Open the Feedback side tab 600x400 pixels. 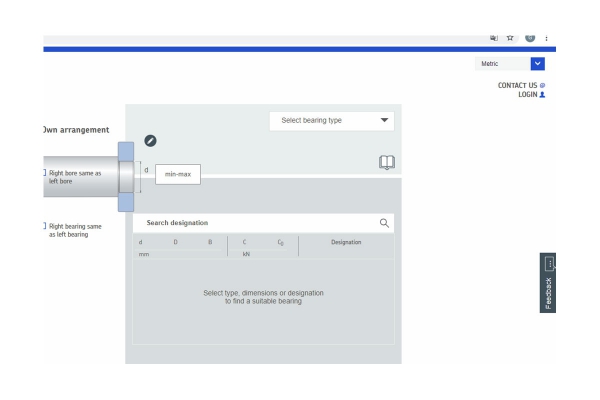(x=548, y=283)
